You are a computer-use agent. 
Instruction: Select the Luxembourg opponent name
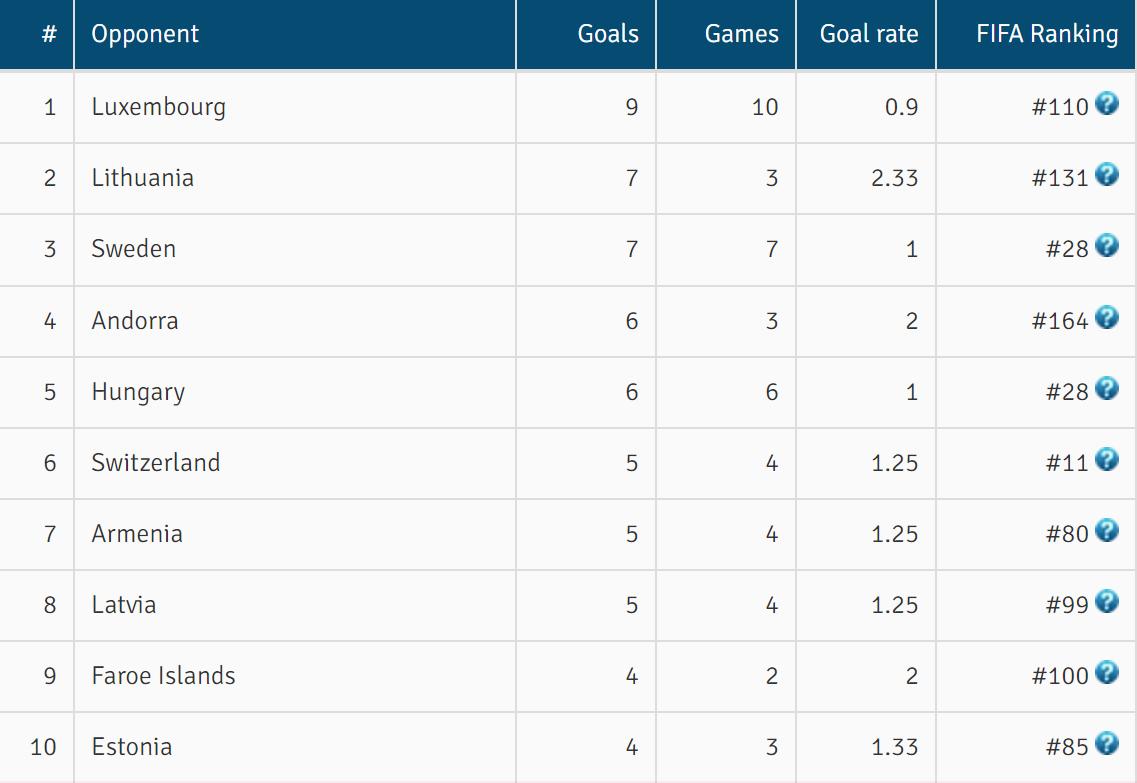point(158,107)
